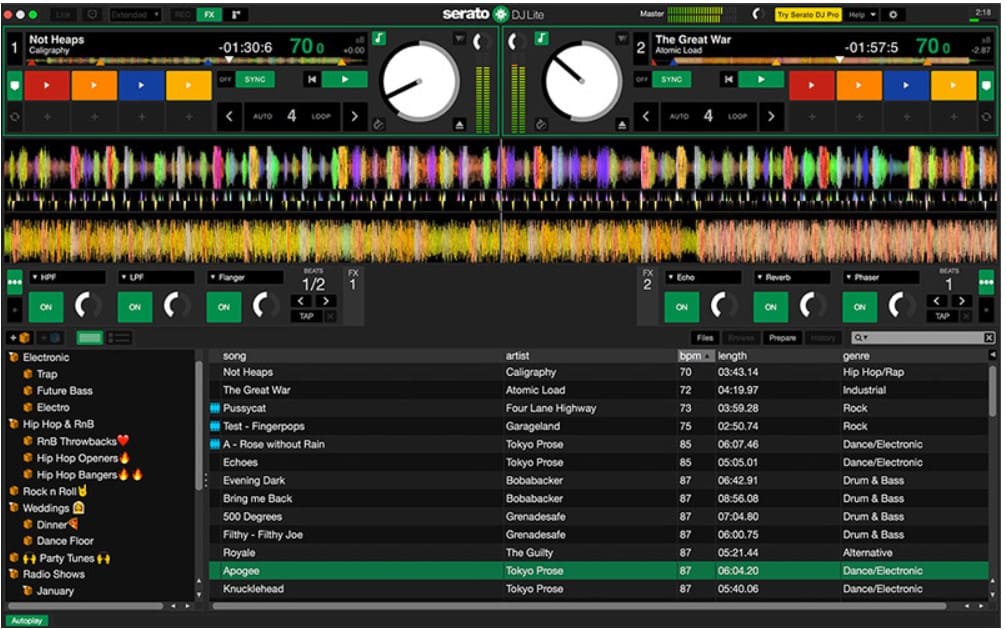
Task: Trigger deck 1 orange hot cue
Action: [x=94, y=85]
